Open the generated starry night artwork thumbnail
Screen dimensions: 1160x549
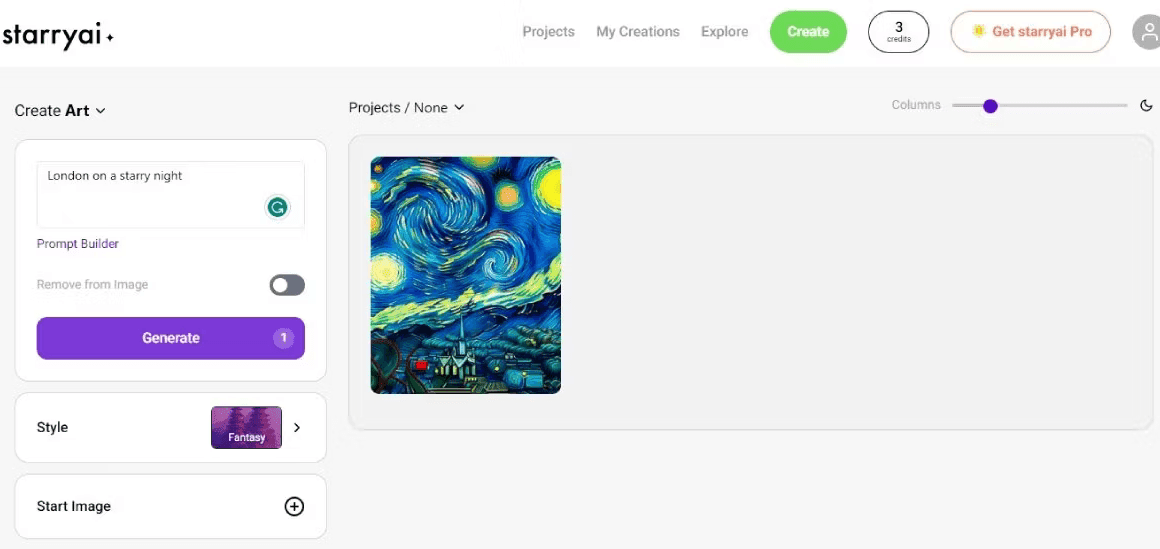click(x=465, y=275)
